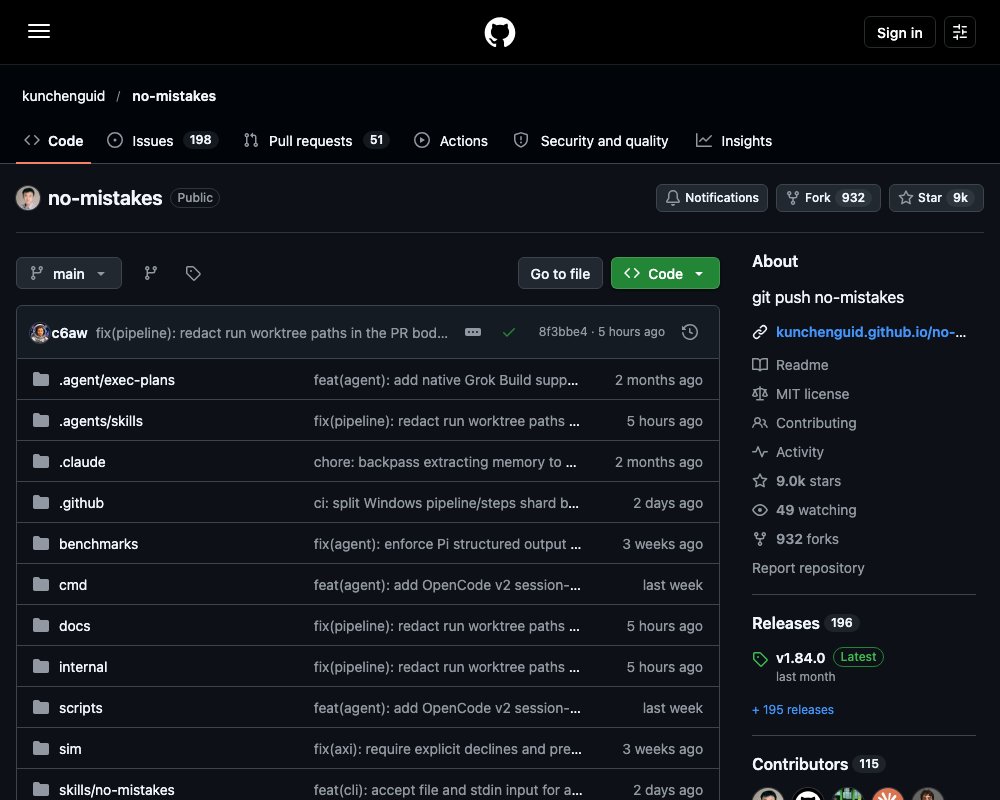
Task: Open the kunchenguid owner link
Action: [63, 96]
